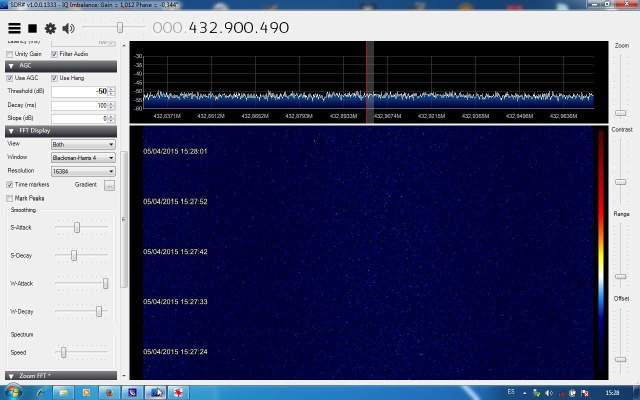Click the 432.900.490 frequency display
Image resolution: width=640 pixels, height=400 pixels.
237,28
